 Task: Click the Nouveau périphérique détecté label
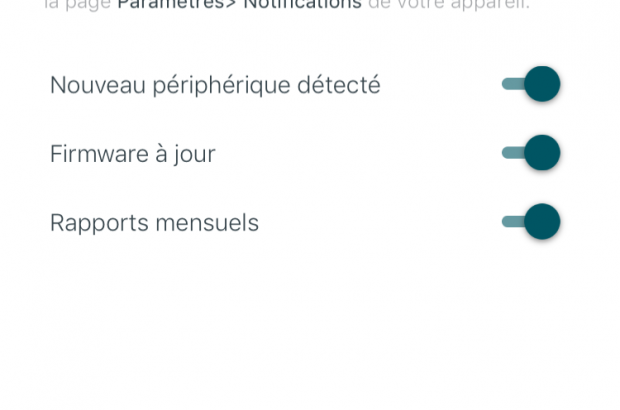click(x=215, y=85)
